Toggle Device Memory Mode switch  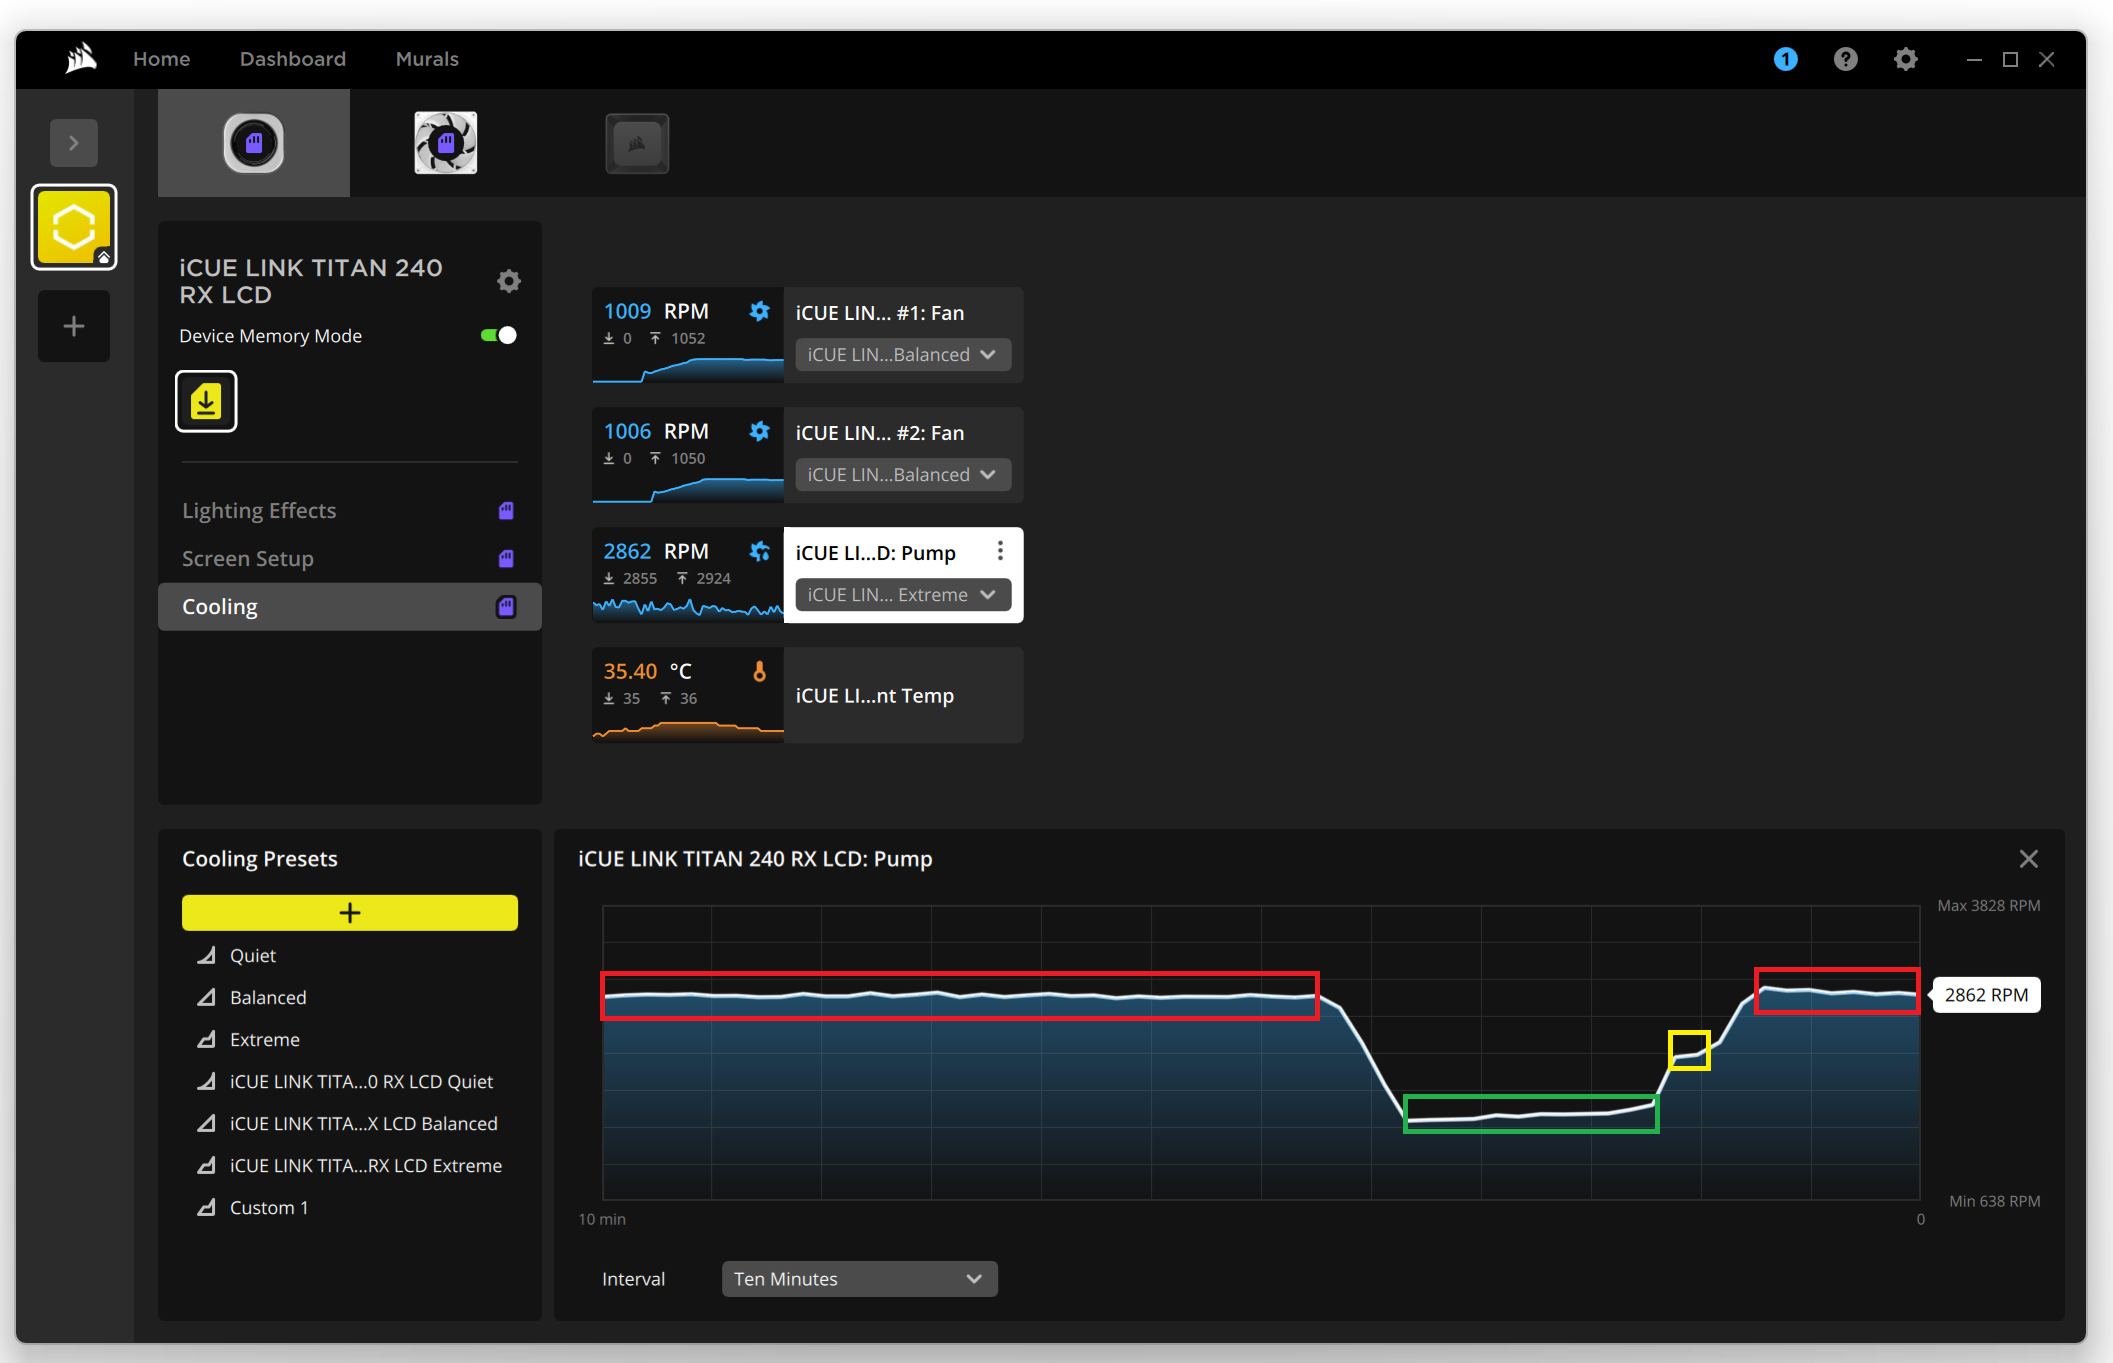(499, 335)
